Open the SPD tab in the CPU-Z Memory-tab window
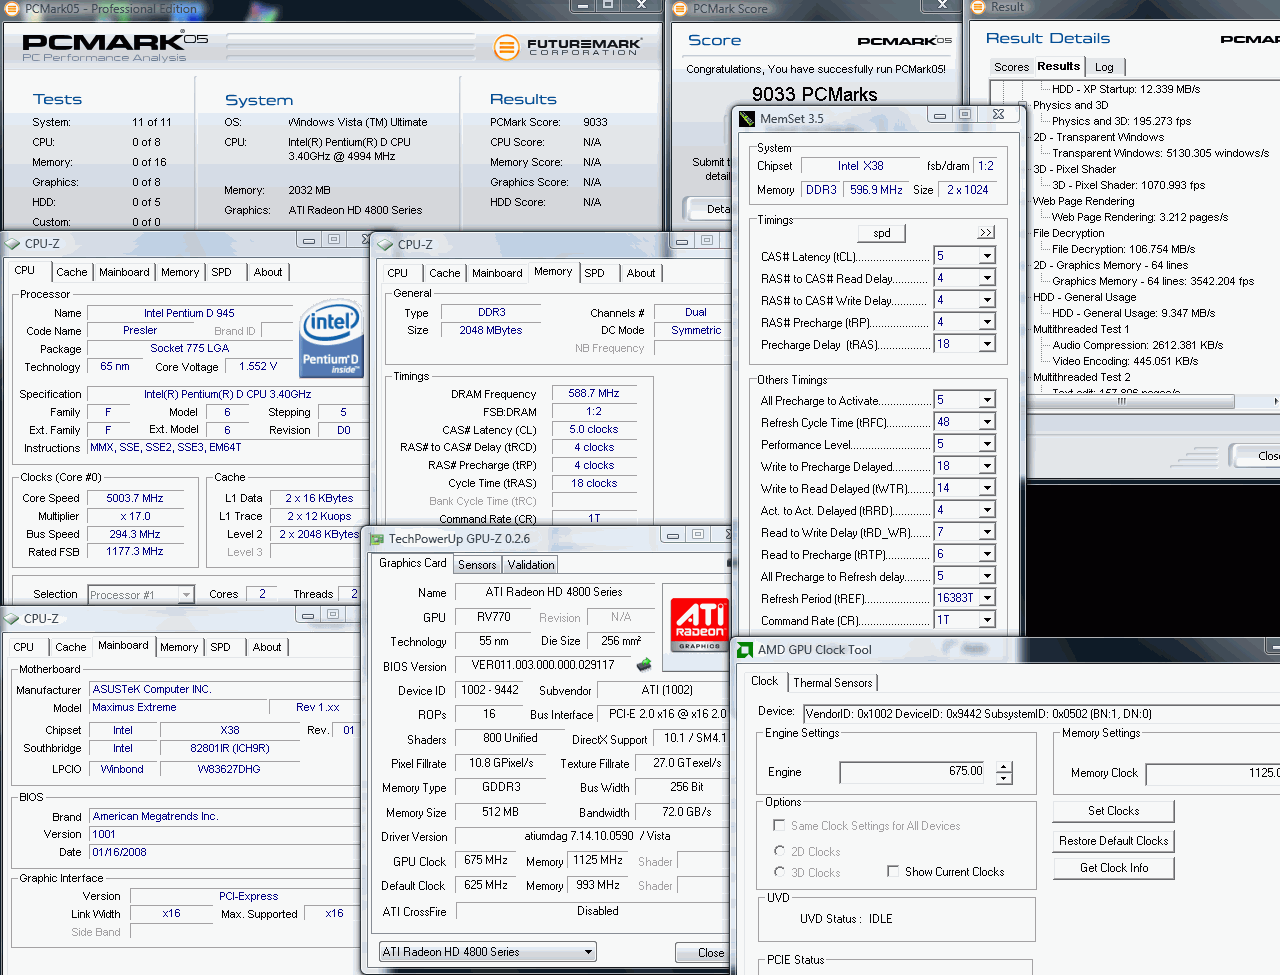Viewport: 1280px width, 975px height. [x=595, y=273]
